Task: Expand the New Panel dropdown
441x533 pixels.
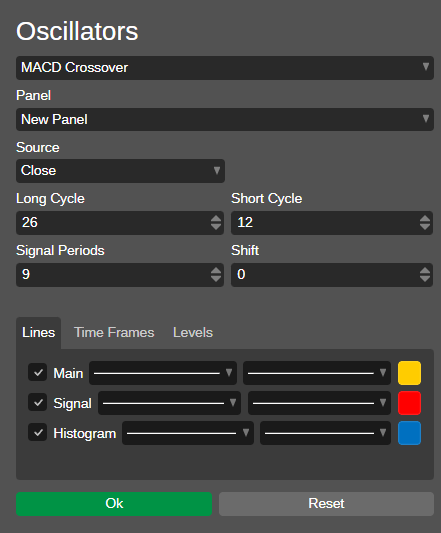Action: (225, 119)
